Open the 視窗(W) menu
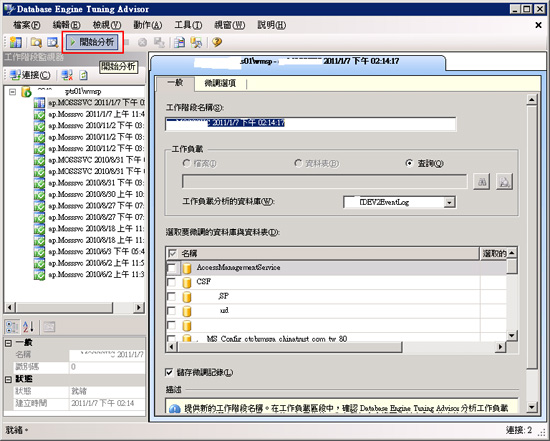The width and height of the screenshot is (550, 441). coord(229,25)
